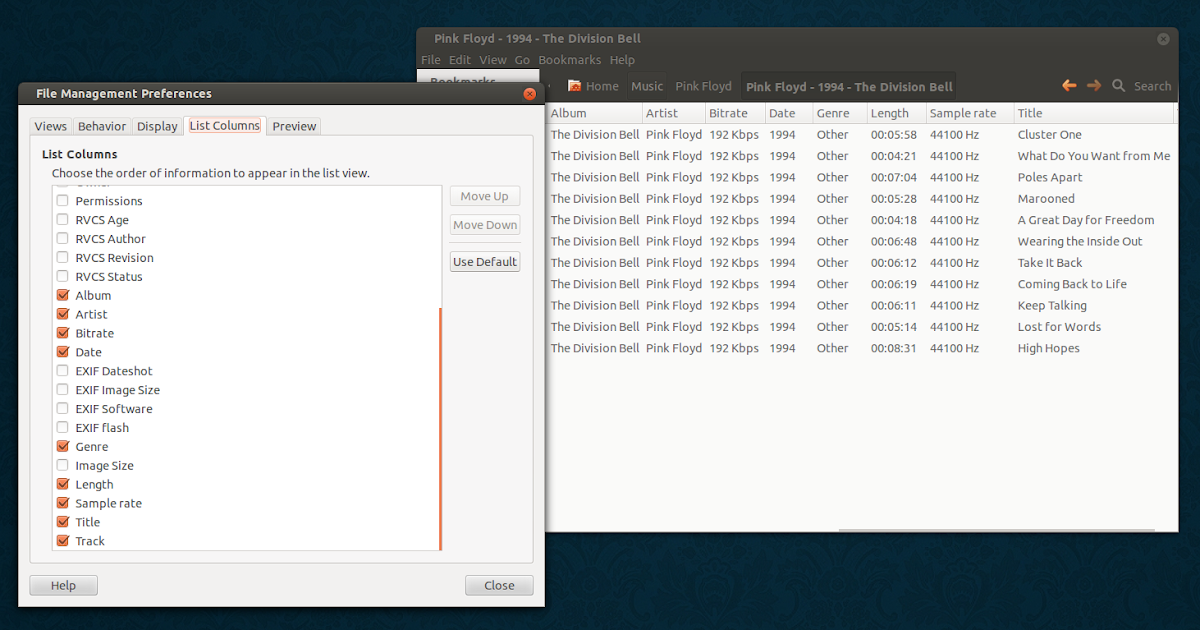Navigate back using the back arrow

click(1068, 85)
